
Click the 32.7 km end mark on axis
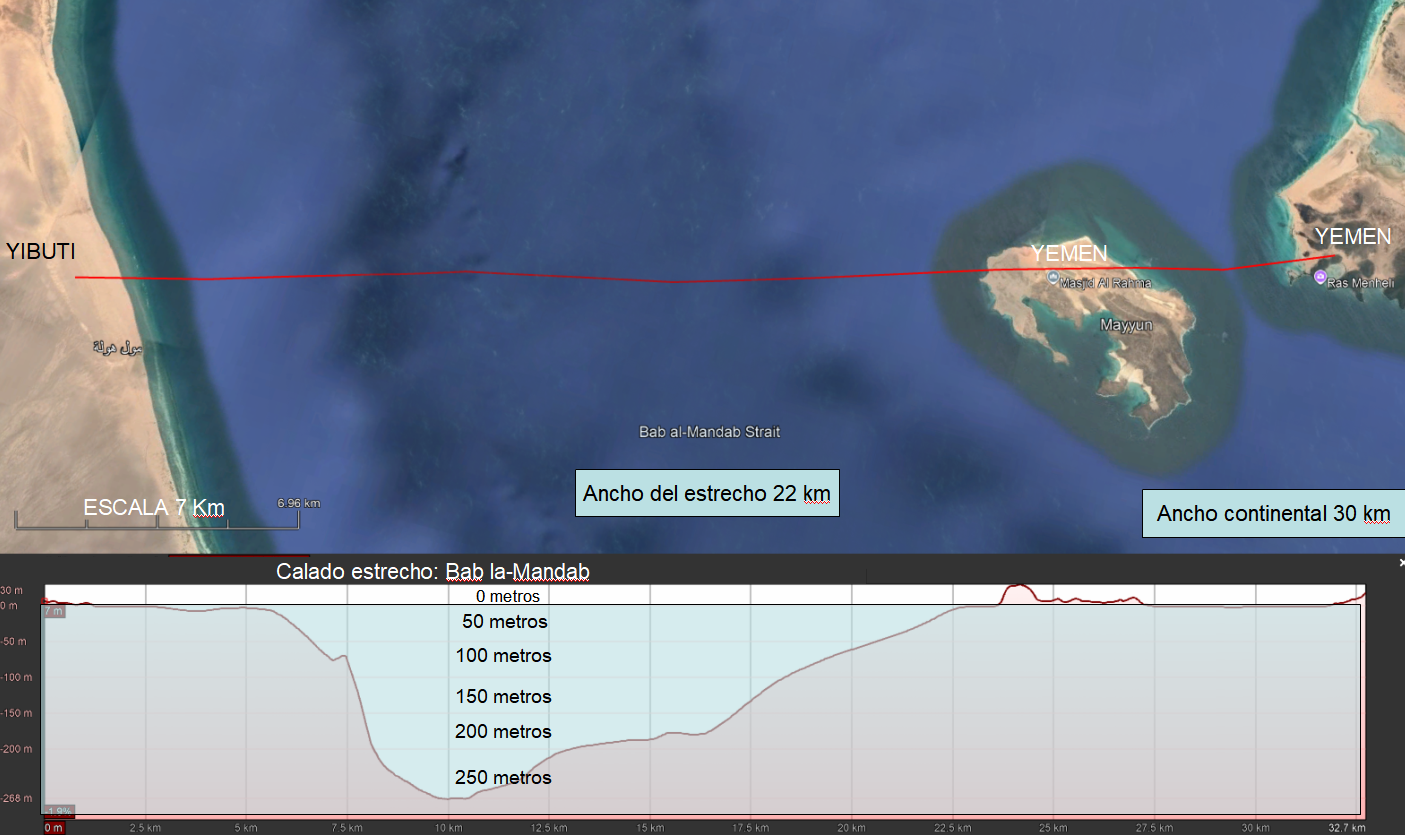[1344, 828]
